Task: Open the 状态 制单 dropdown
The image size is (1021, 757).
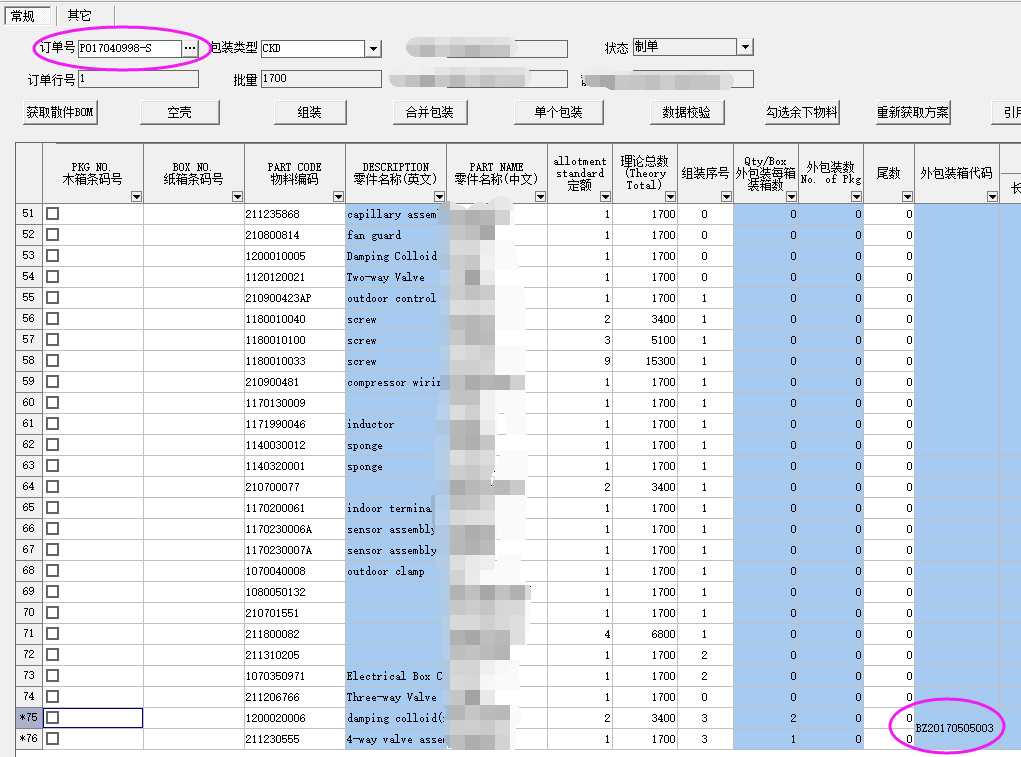Action: pyautogui.click(x=746, y=47)
